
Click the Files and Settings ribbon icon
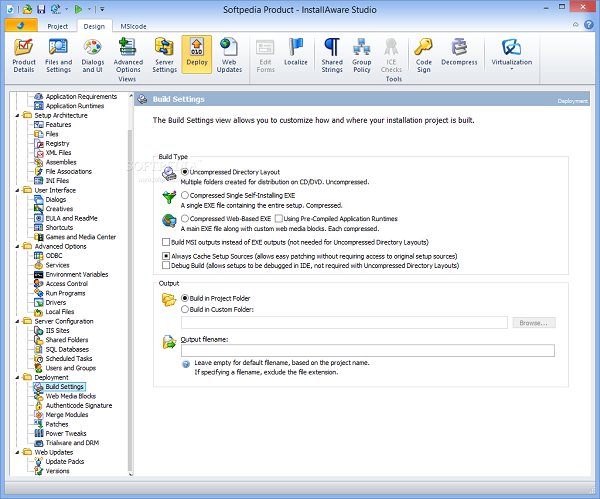coord(58,56)
